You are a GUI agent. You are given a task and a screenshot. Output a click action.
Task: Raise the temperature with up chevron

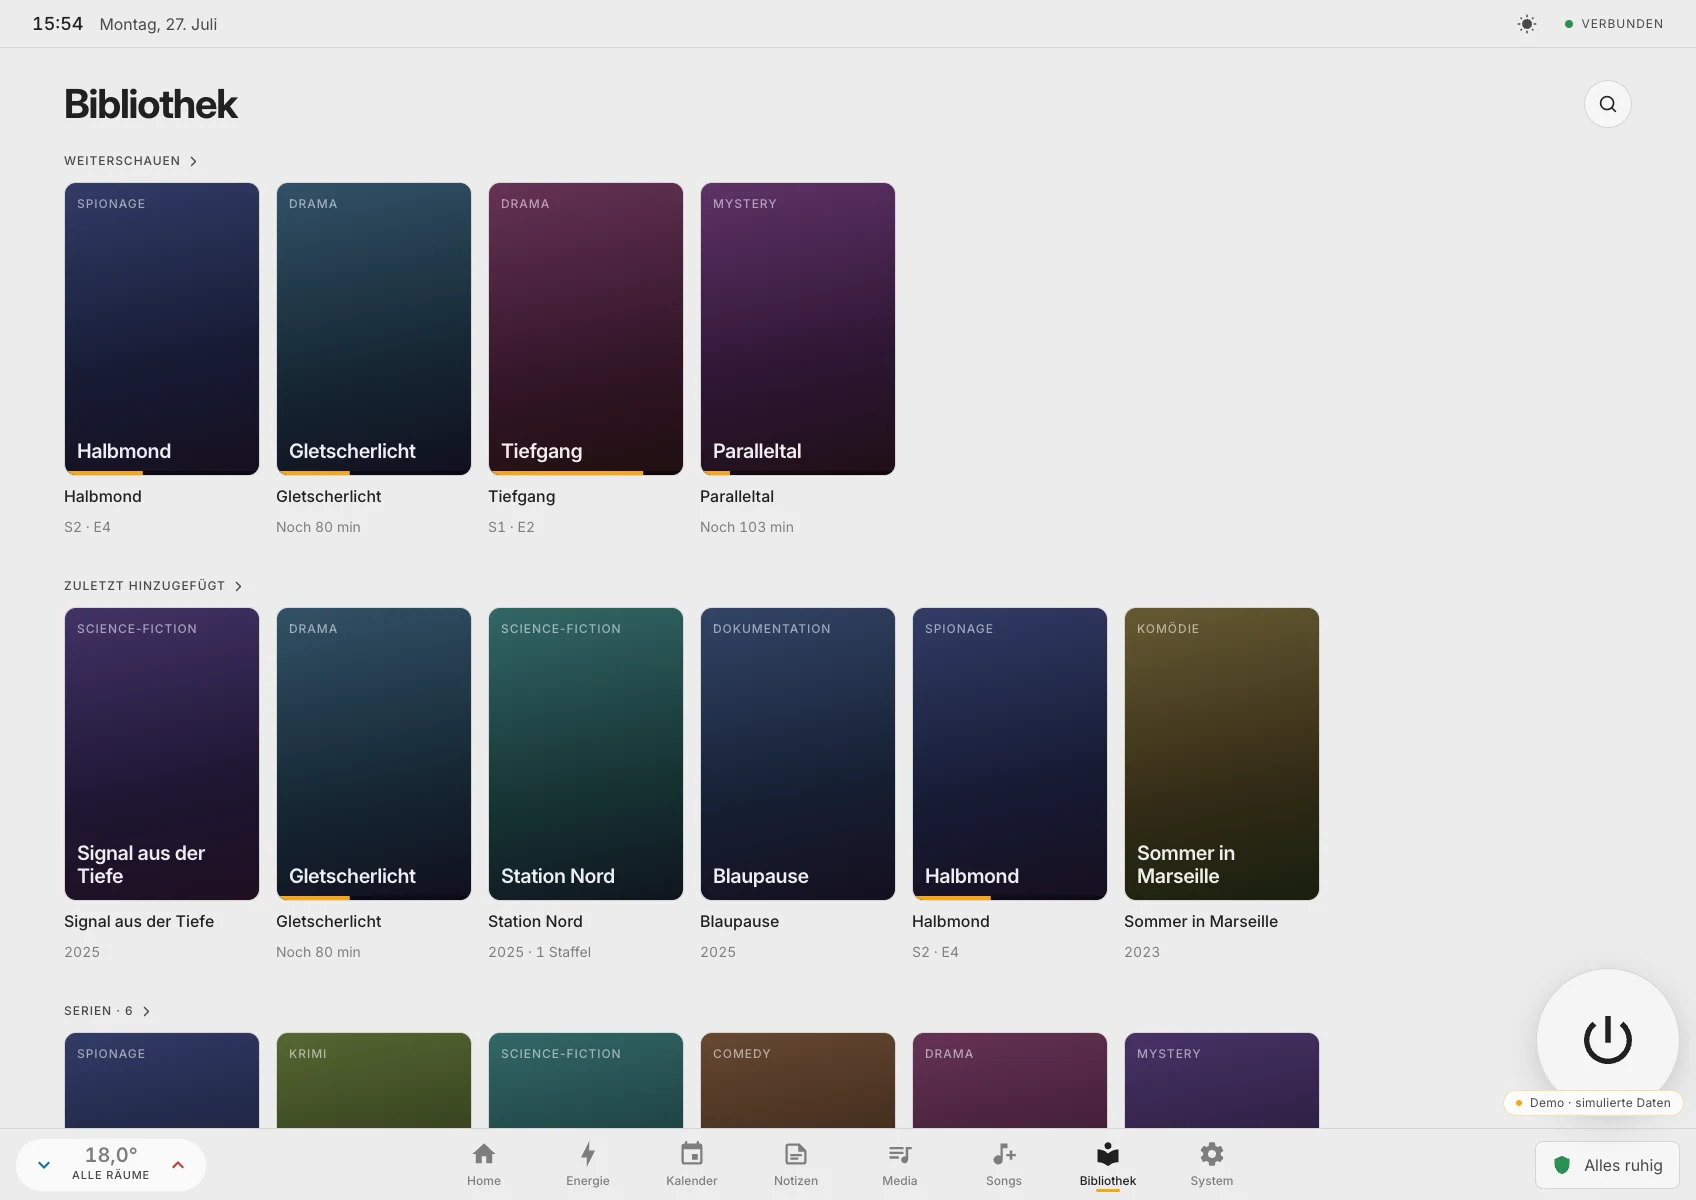(x=178, y=1165)
